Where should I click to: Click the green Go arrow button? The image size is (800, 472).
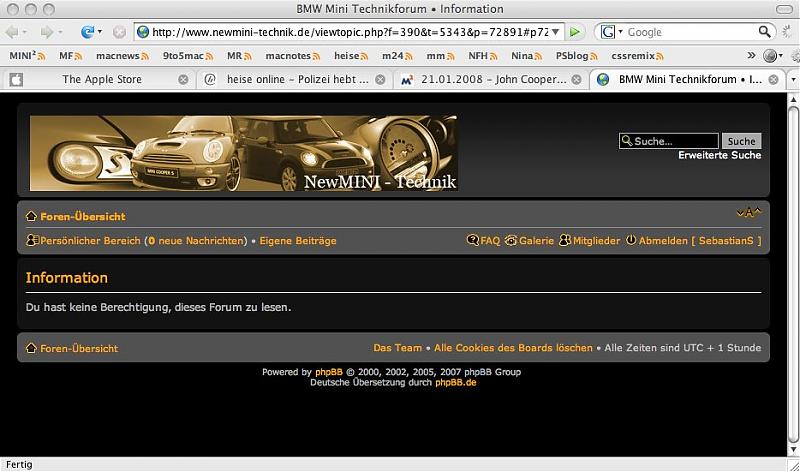pyautogui.click(x=575, y=32)
